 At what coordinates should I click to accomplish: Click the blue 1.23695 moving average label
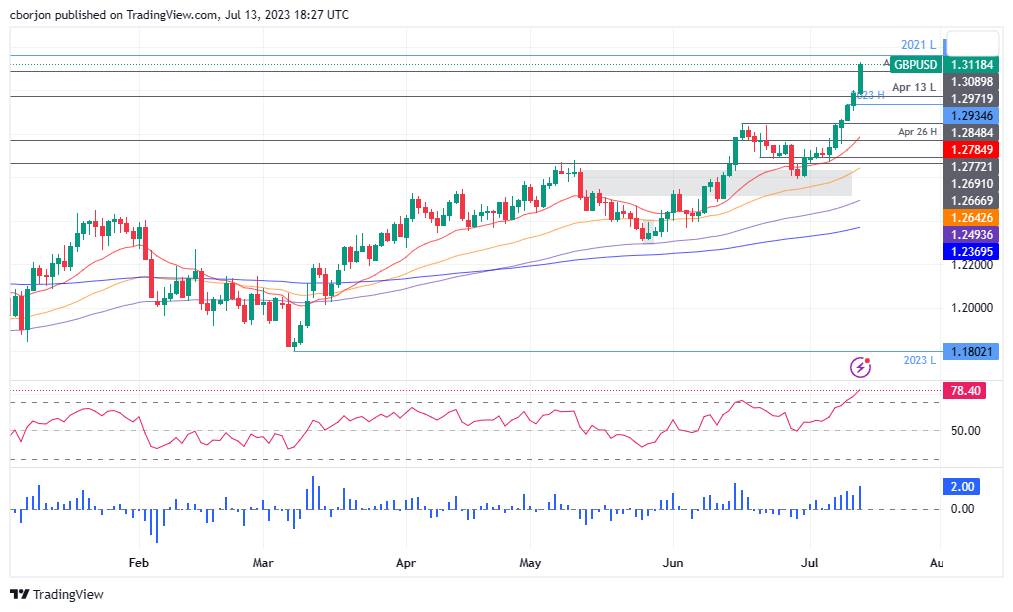tap(971, 250)
